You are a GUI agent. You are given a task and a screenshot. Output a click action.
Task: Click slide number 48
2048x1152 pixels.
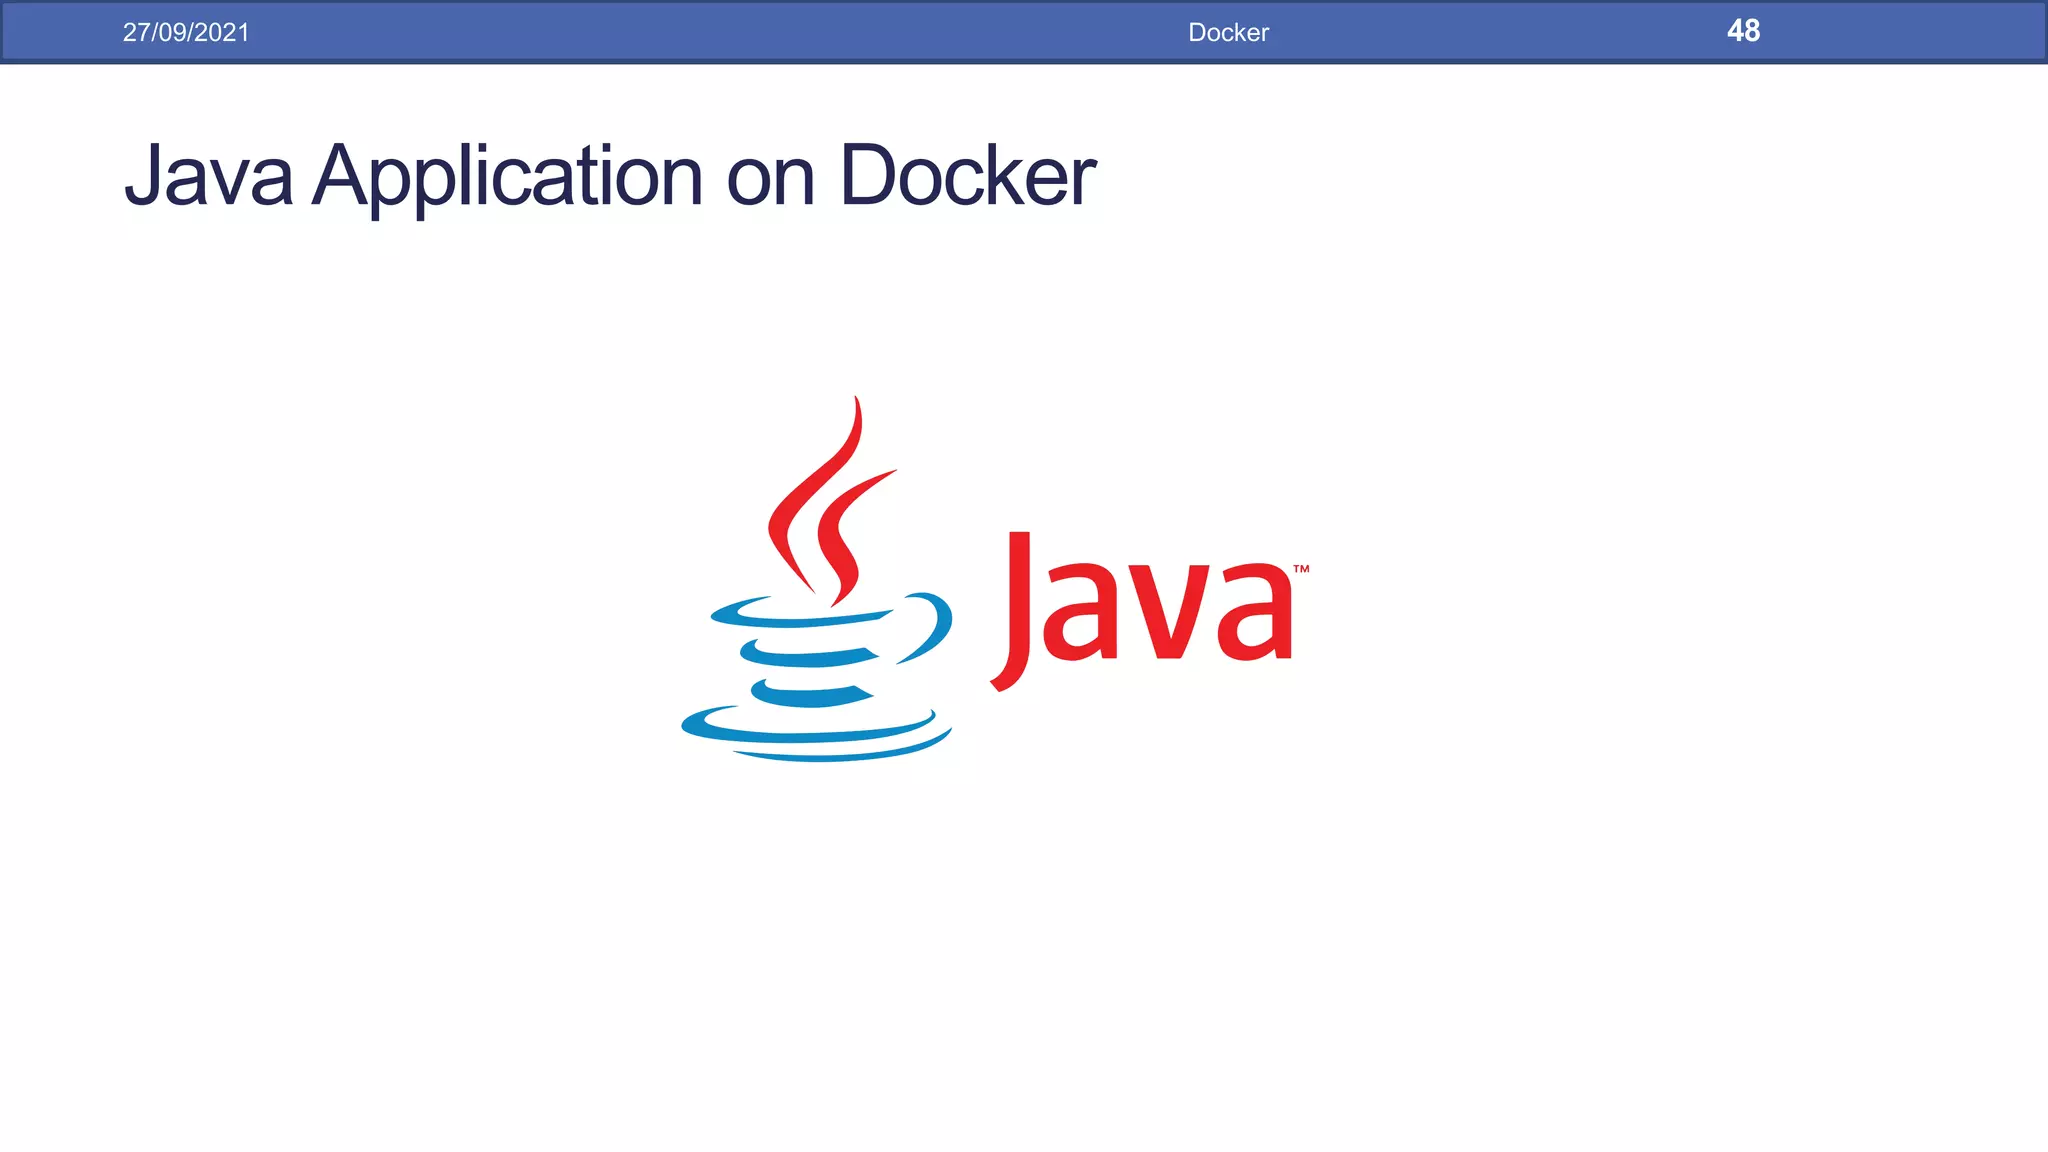tap(1743, 31)
